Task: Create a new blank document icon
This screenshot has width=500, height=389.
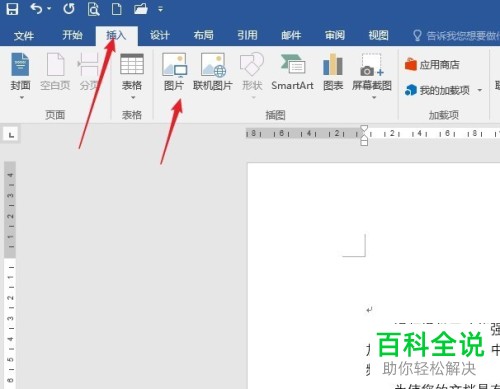Action: [116, 9]
